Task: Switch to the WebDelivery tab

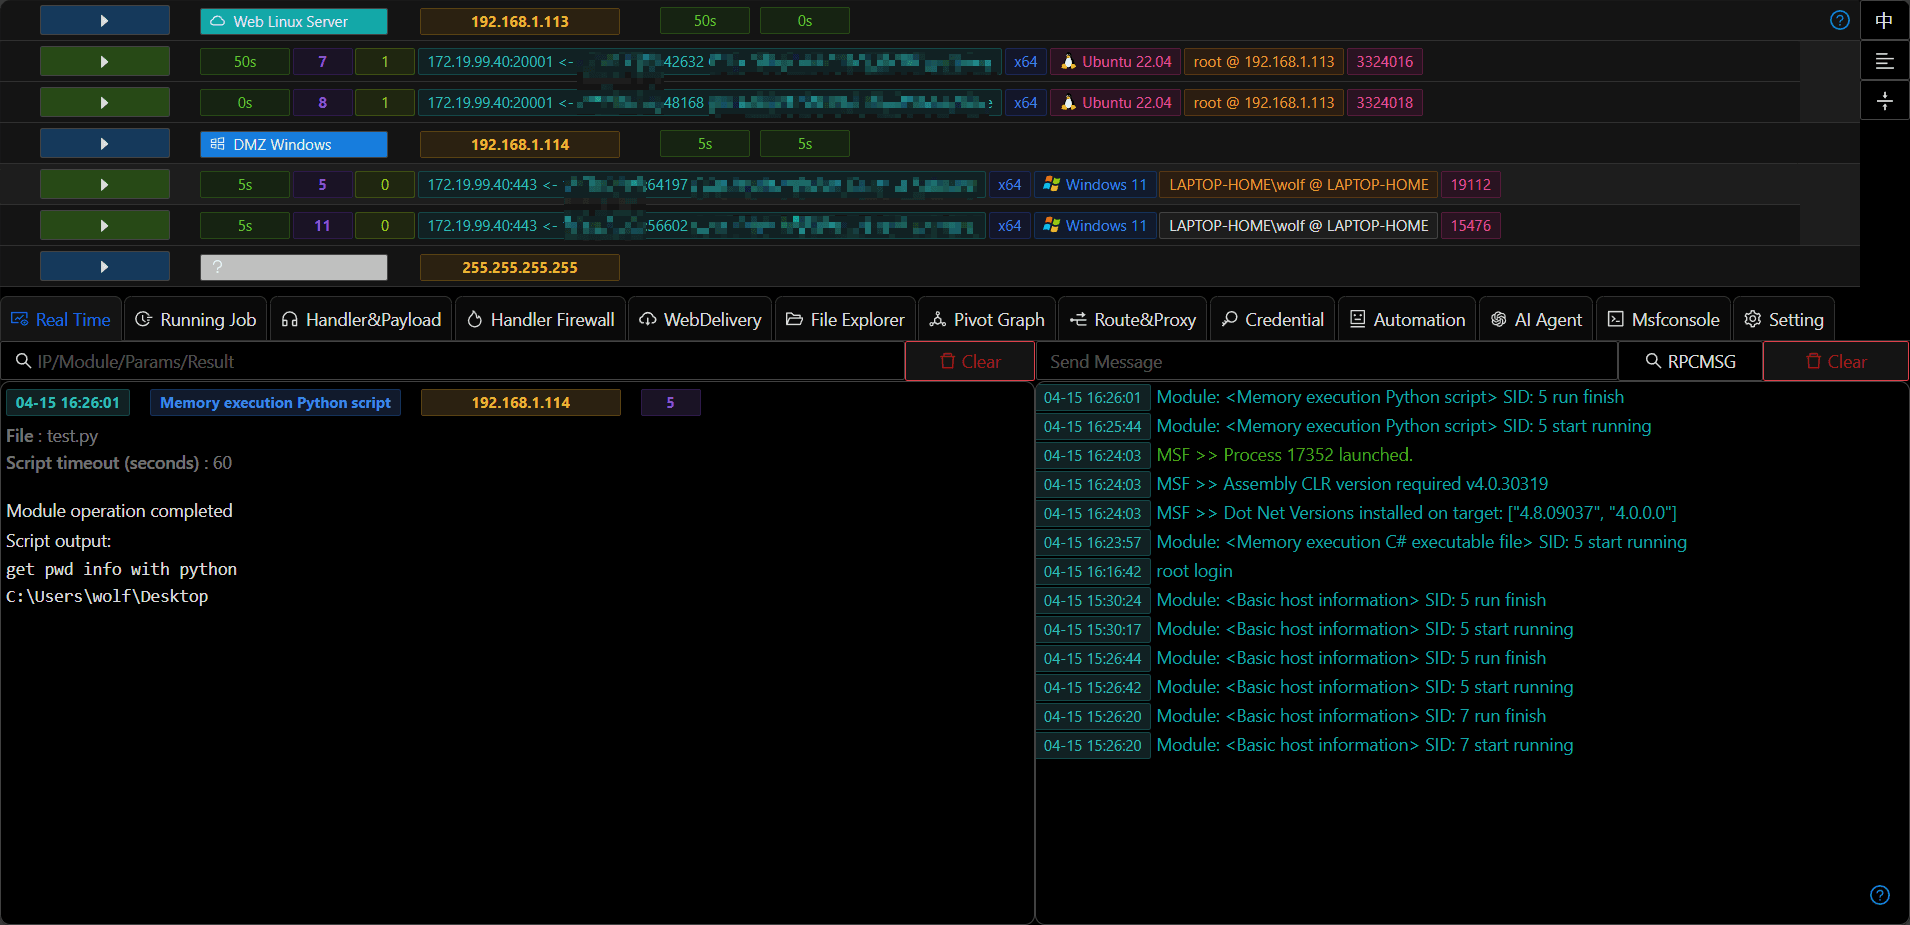Action: [700, 320]
